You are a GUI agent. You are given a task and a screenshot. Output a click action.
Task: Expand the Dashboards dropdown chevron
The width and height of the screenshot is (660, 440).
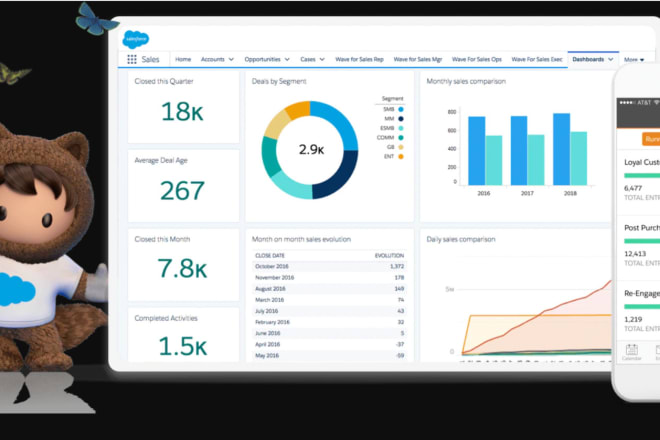611,59
